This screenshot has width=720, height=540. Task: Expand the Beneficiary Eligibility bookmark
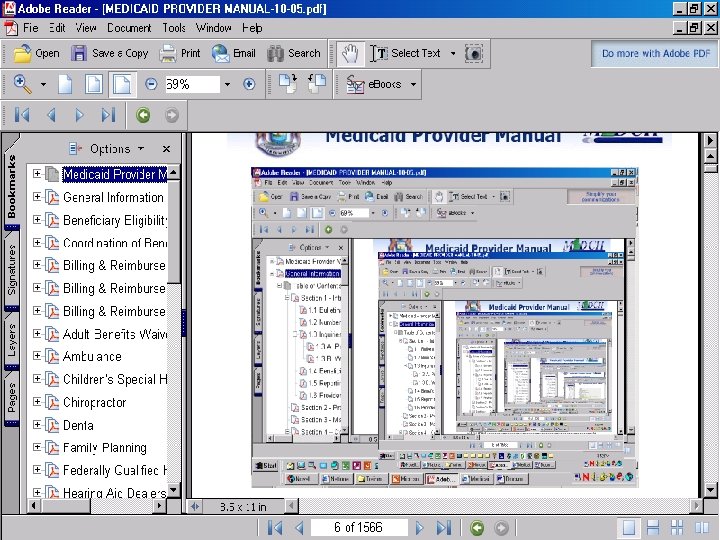(37, 219)
